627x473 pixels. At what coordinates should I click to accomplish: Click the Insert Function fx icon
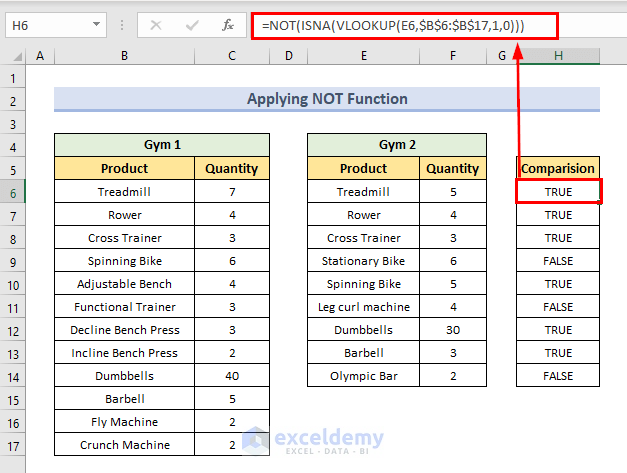pyautogui.click(x=228, y=25)
